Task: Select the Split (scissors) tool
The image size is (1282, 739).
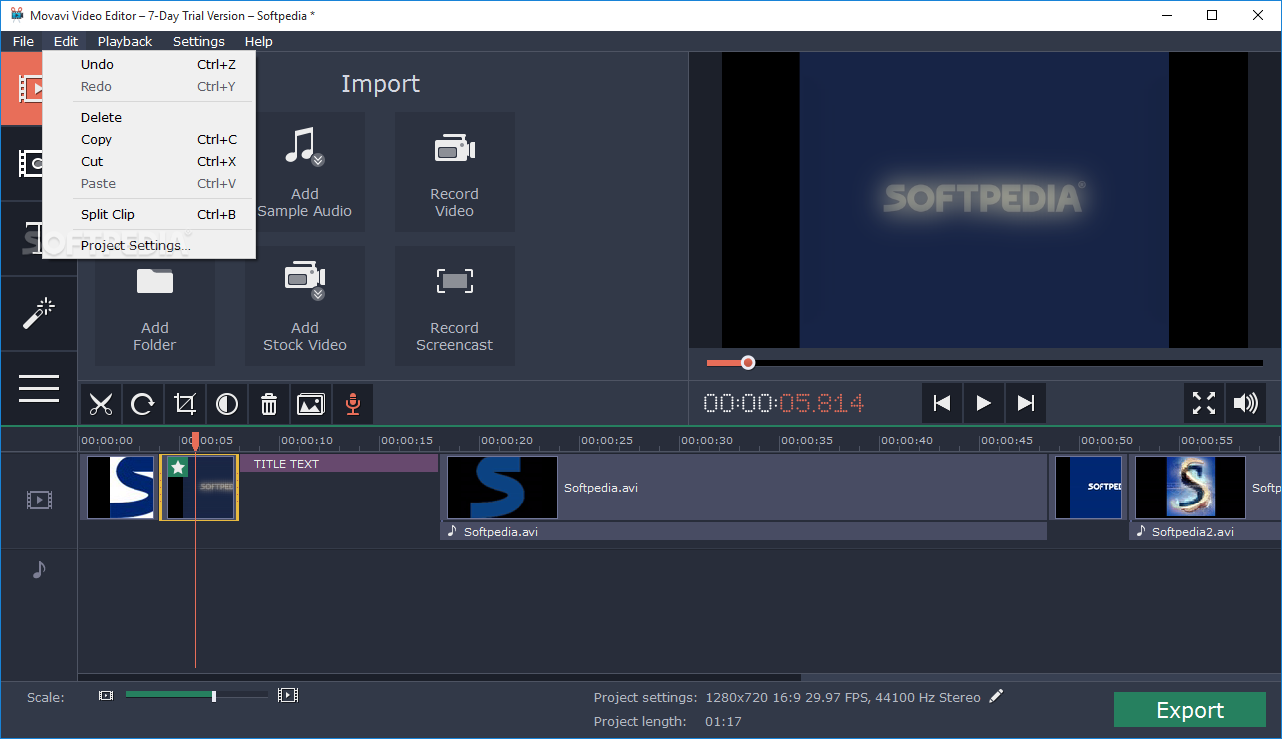Action: coord(100,404)
